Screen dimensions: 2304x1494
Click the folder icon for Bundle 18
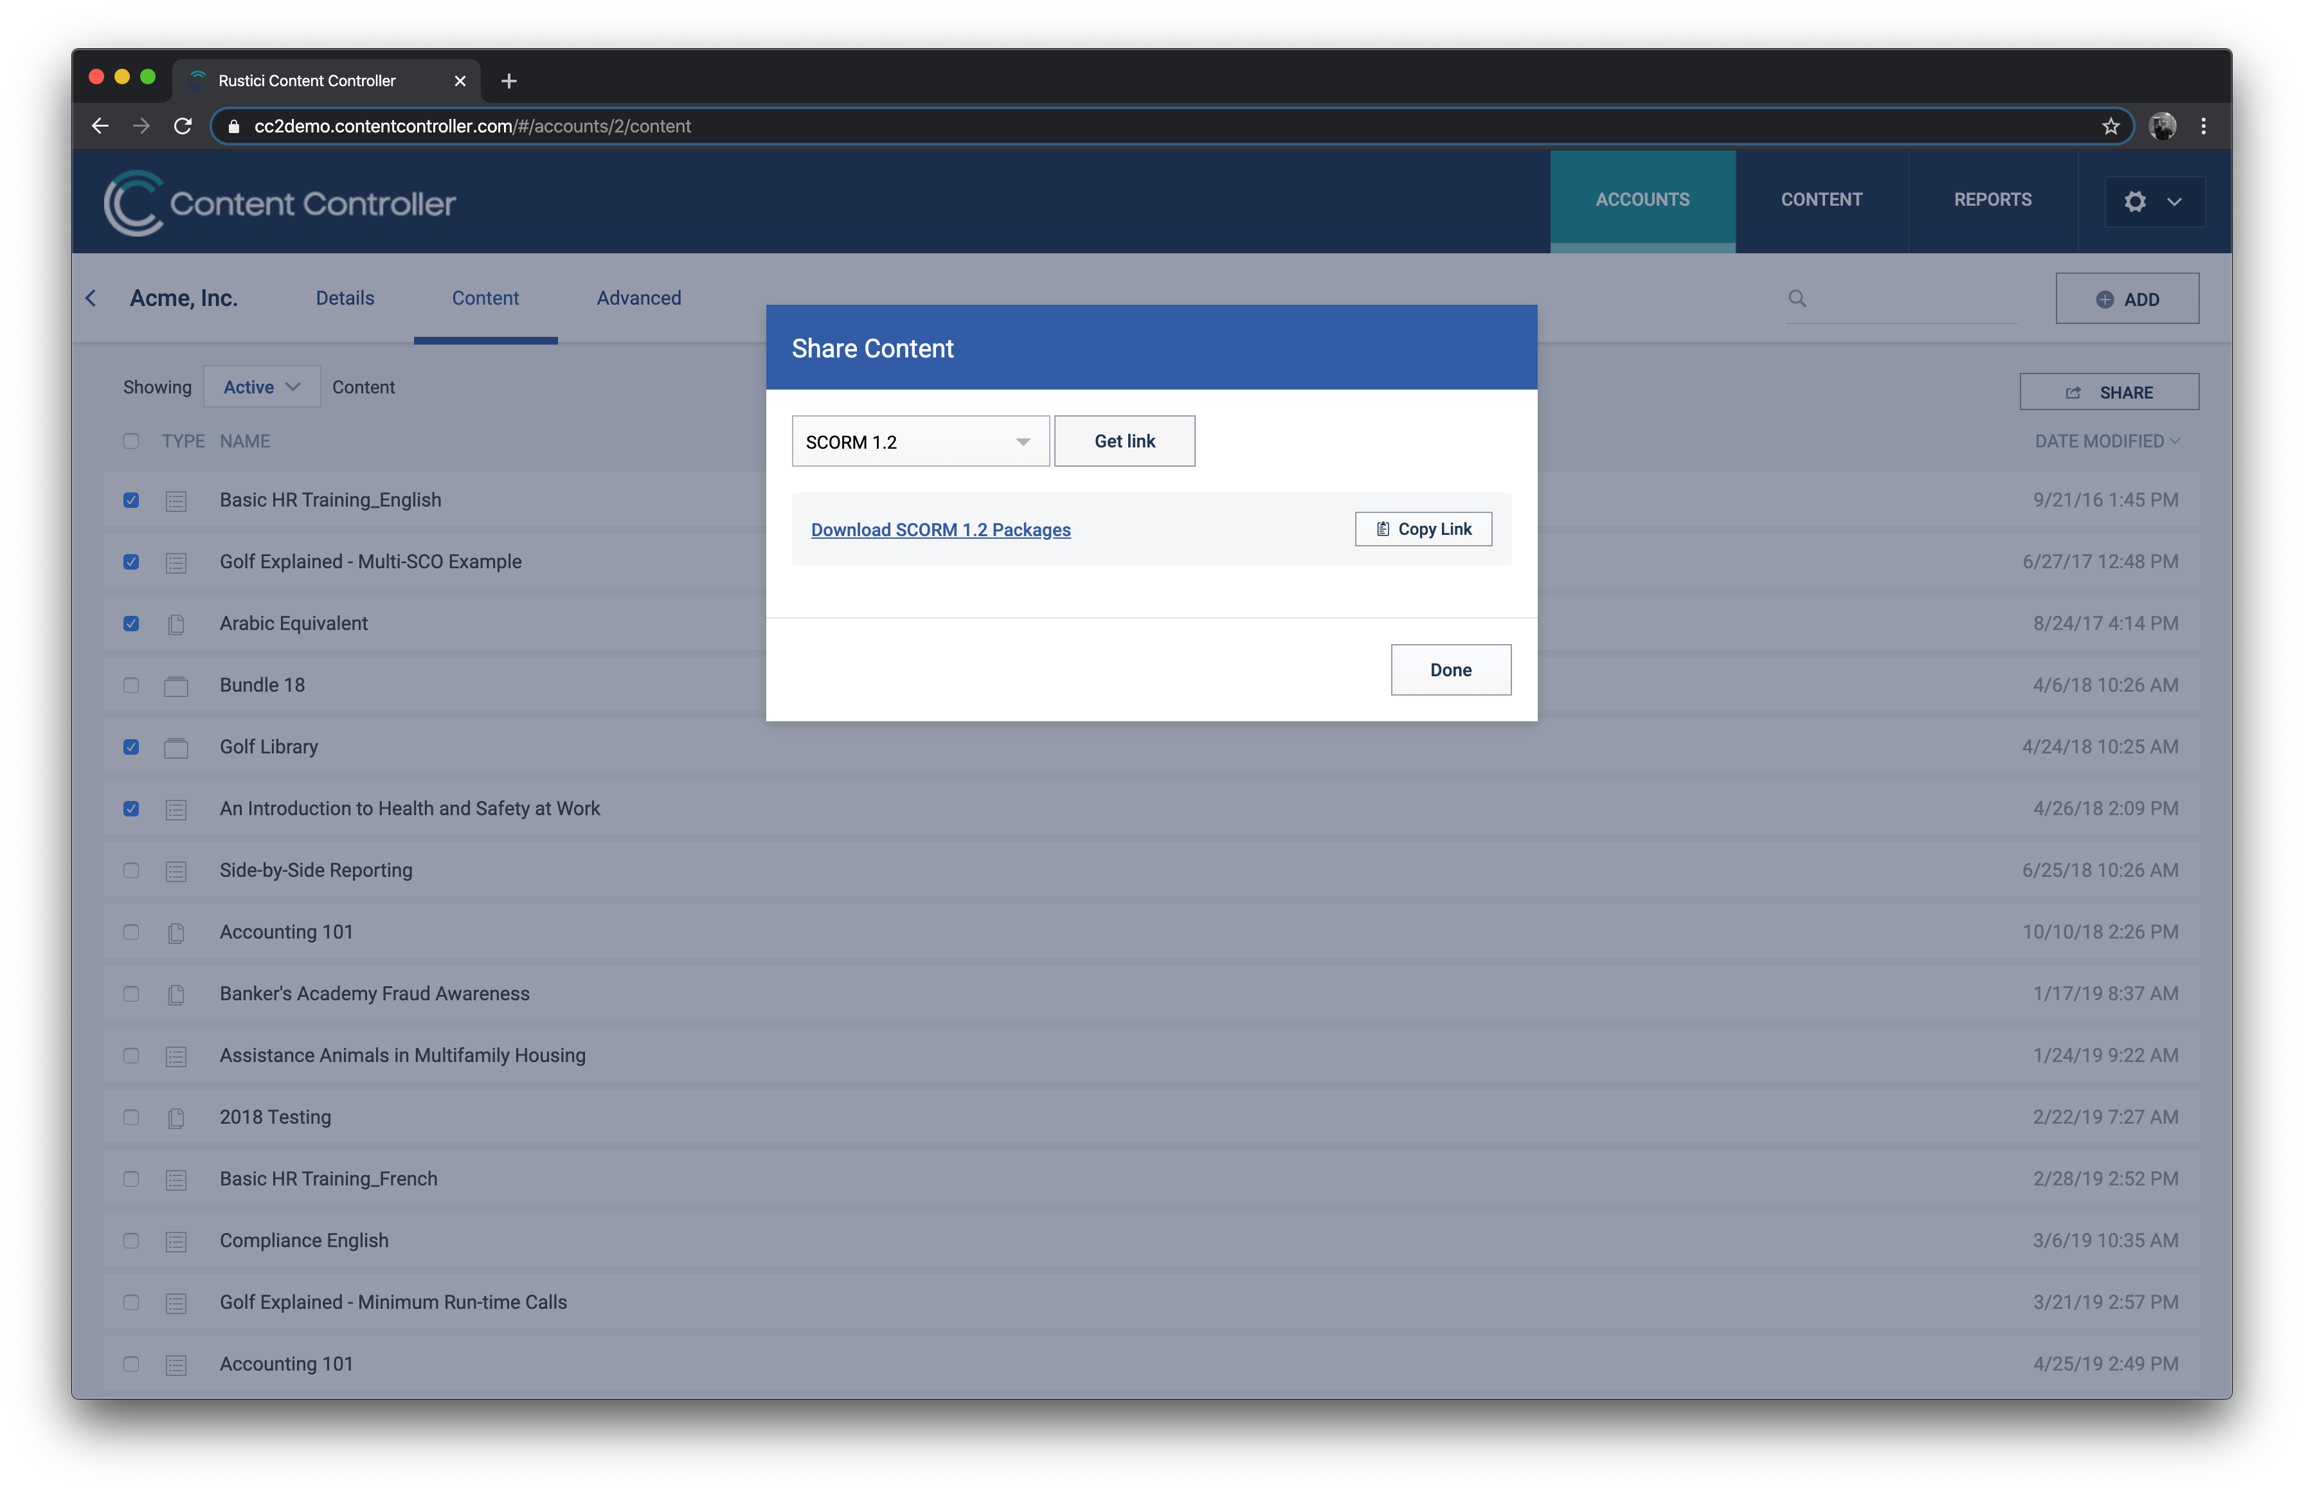tap(176, 686)
